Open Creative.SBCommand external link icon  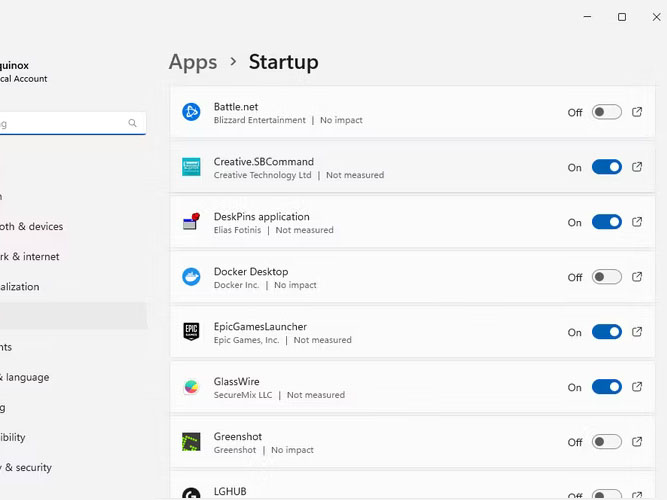tap(637, 167)
